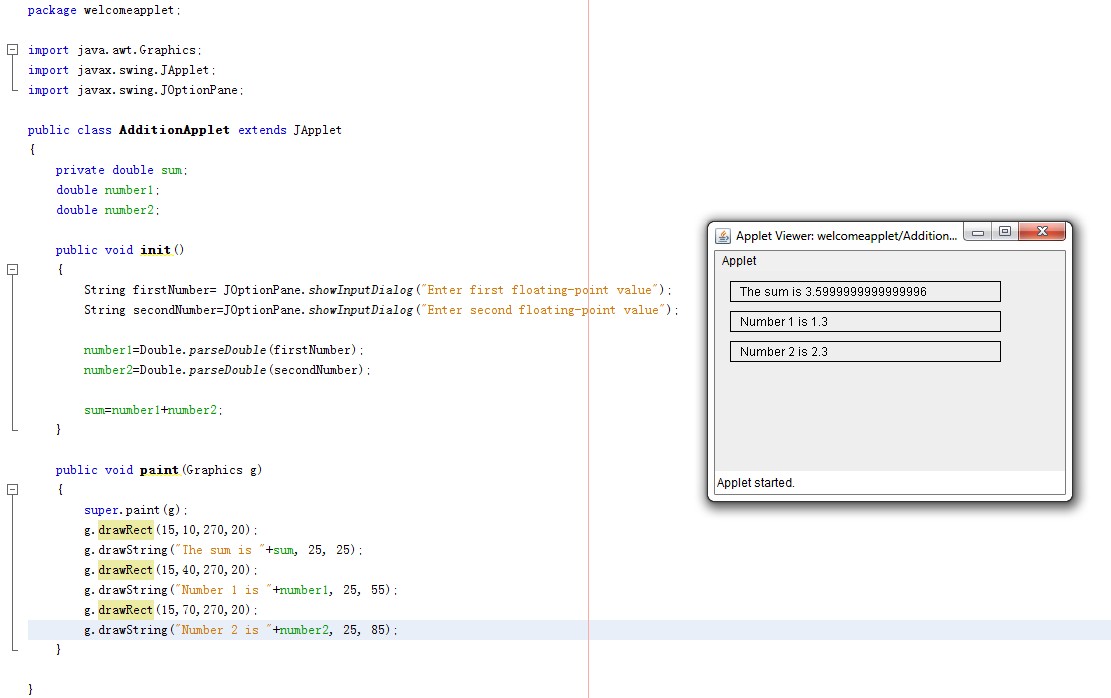Viewport: 1111px width, 698px height.
Task: Click the 'import javax.swing.JOptionPane;' line
Action: 135,90
